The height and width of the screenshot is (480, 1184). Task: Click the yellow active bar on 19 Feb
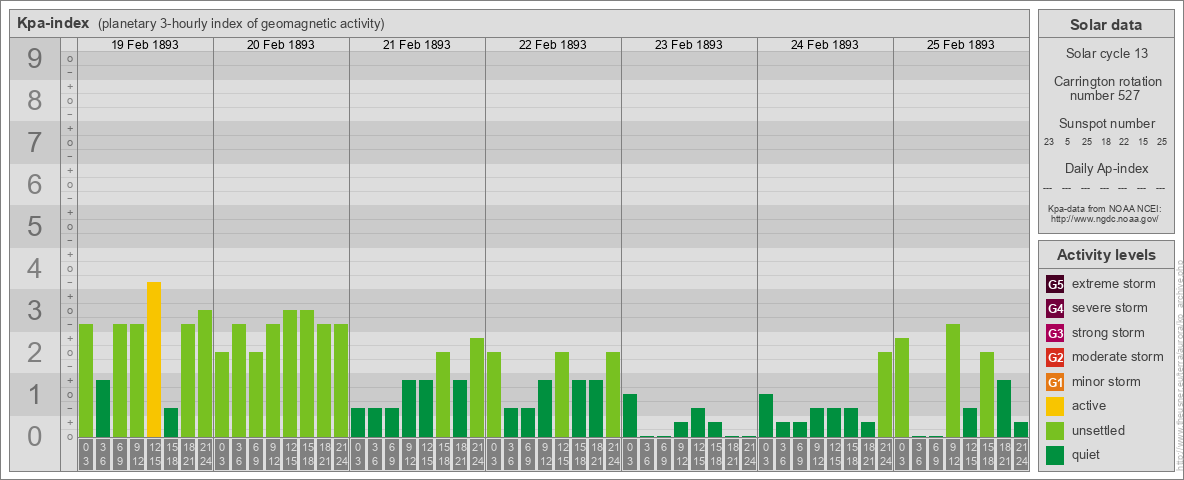154,359
